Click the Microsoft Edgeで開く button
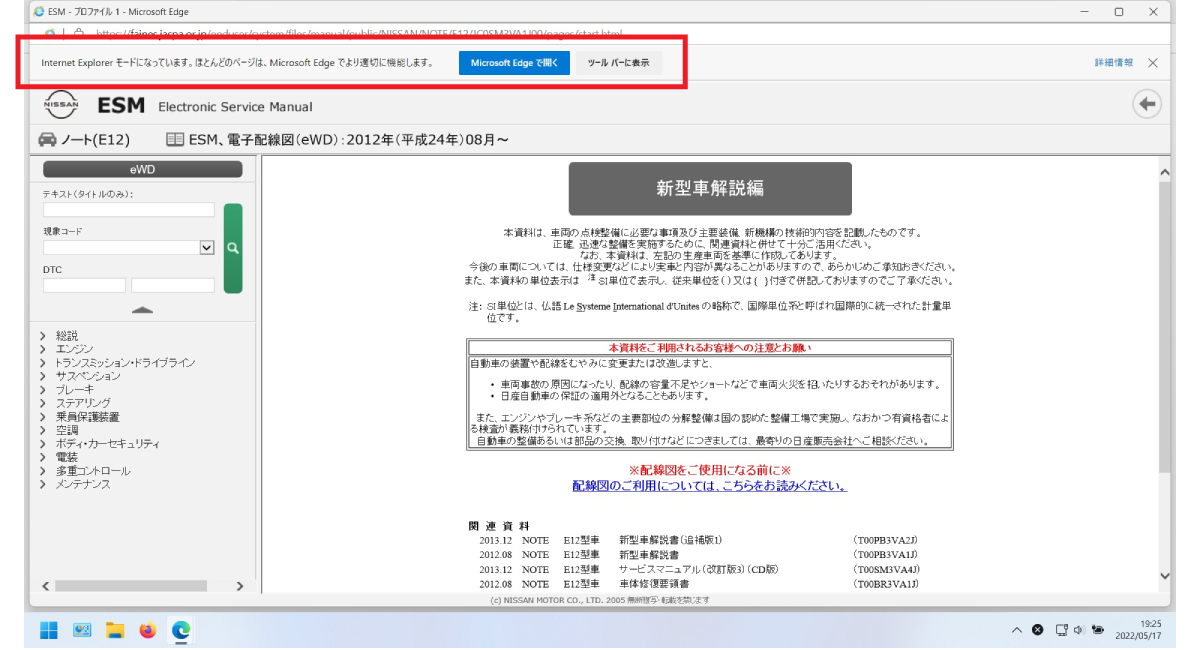Viewport: 1200px width, 650px height. click(x=514, y=62)
